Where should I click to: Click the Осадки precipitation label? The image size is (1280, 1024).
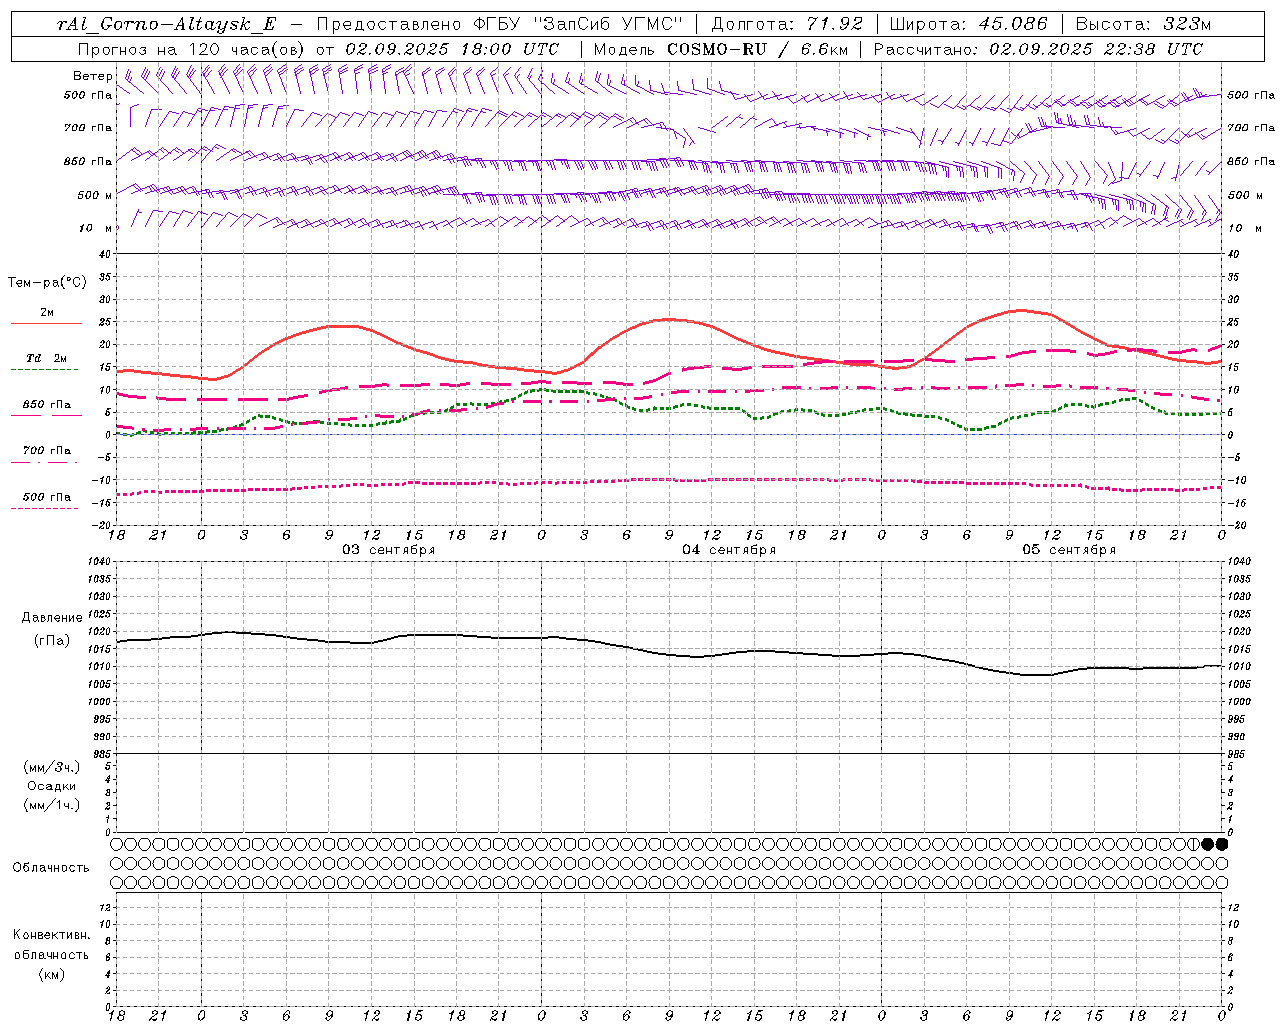pyautogui.click(x=52, y=786)
